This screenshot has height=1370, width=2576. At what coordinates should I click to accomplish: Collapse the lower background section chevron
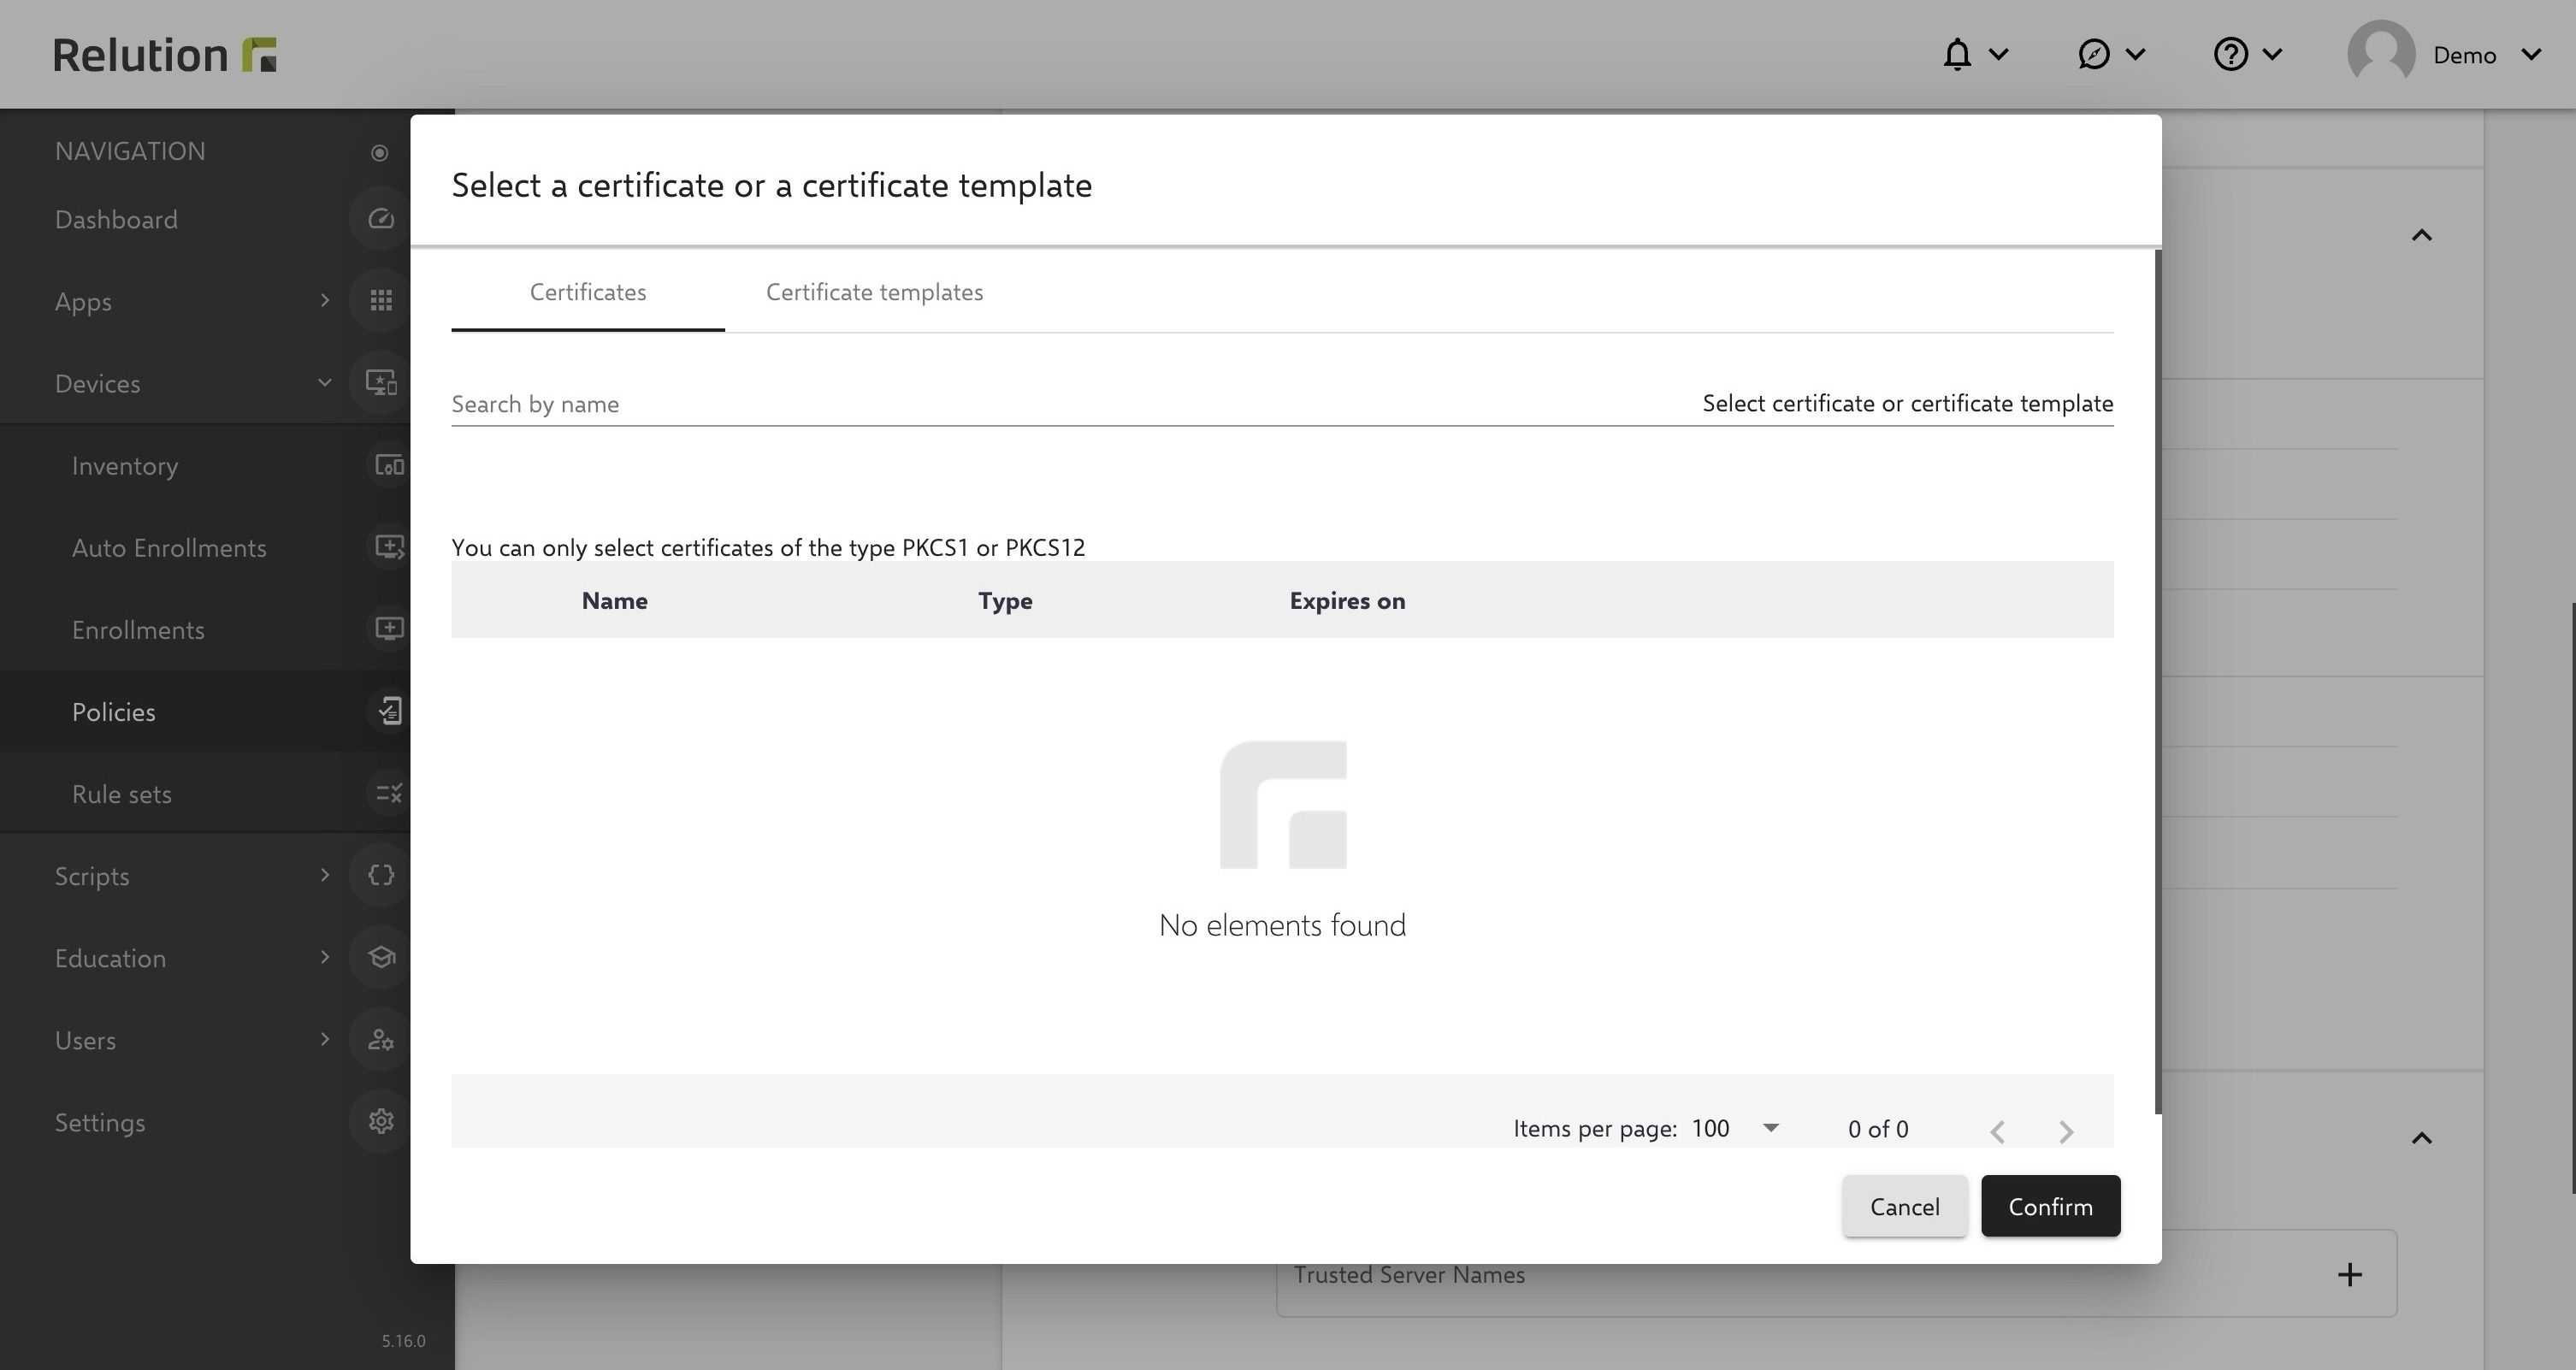coord(2421,1138)
